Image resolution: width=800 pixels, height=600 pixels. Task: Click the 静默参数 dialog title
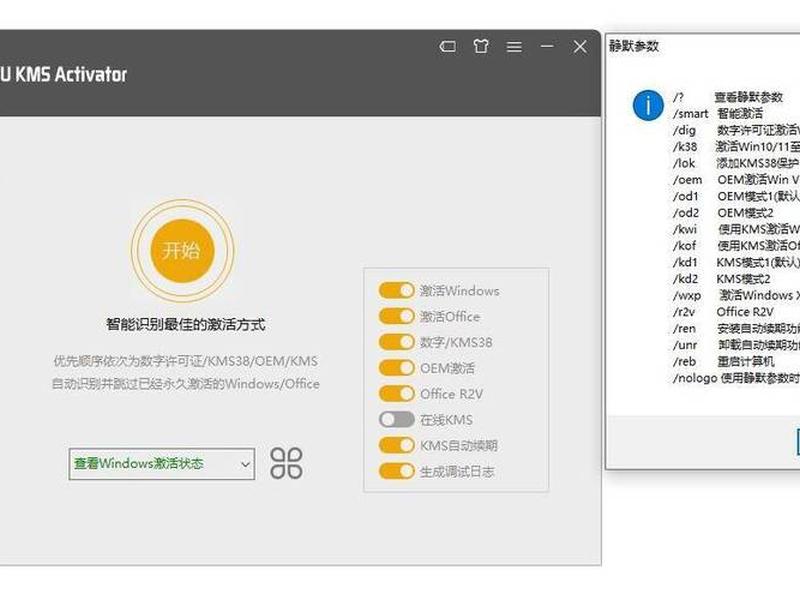[x=634, y=46]
